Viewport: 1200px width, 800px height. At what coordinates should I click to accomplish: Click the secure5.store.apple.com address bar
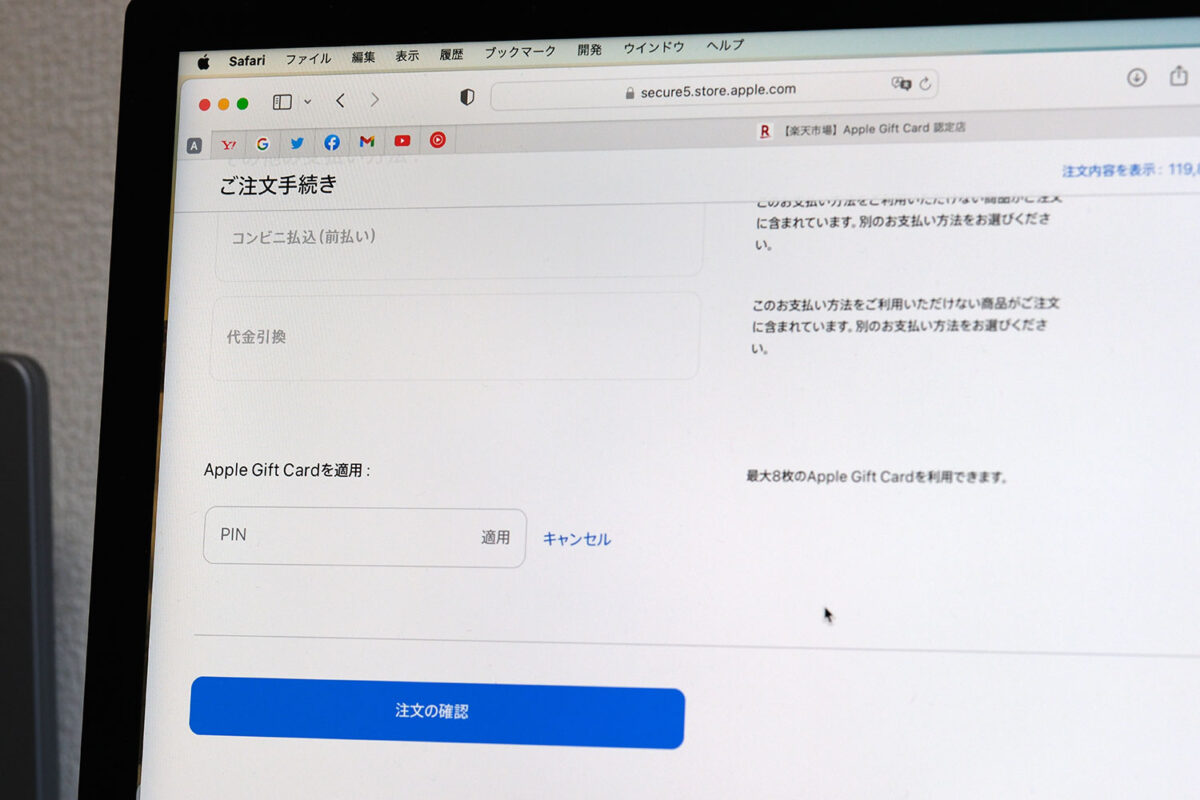pyautogui.click(x=714, y=90)
